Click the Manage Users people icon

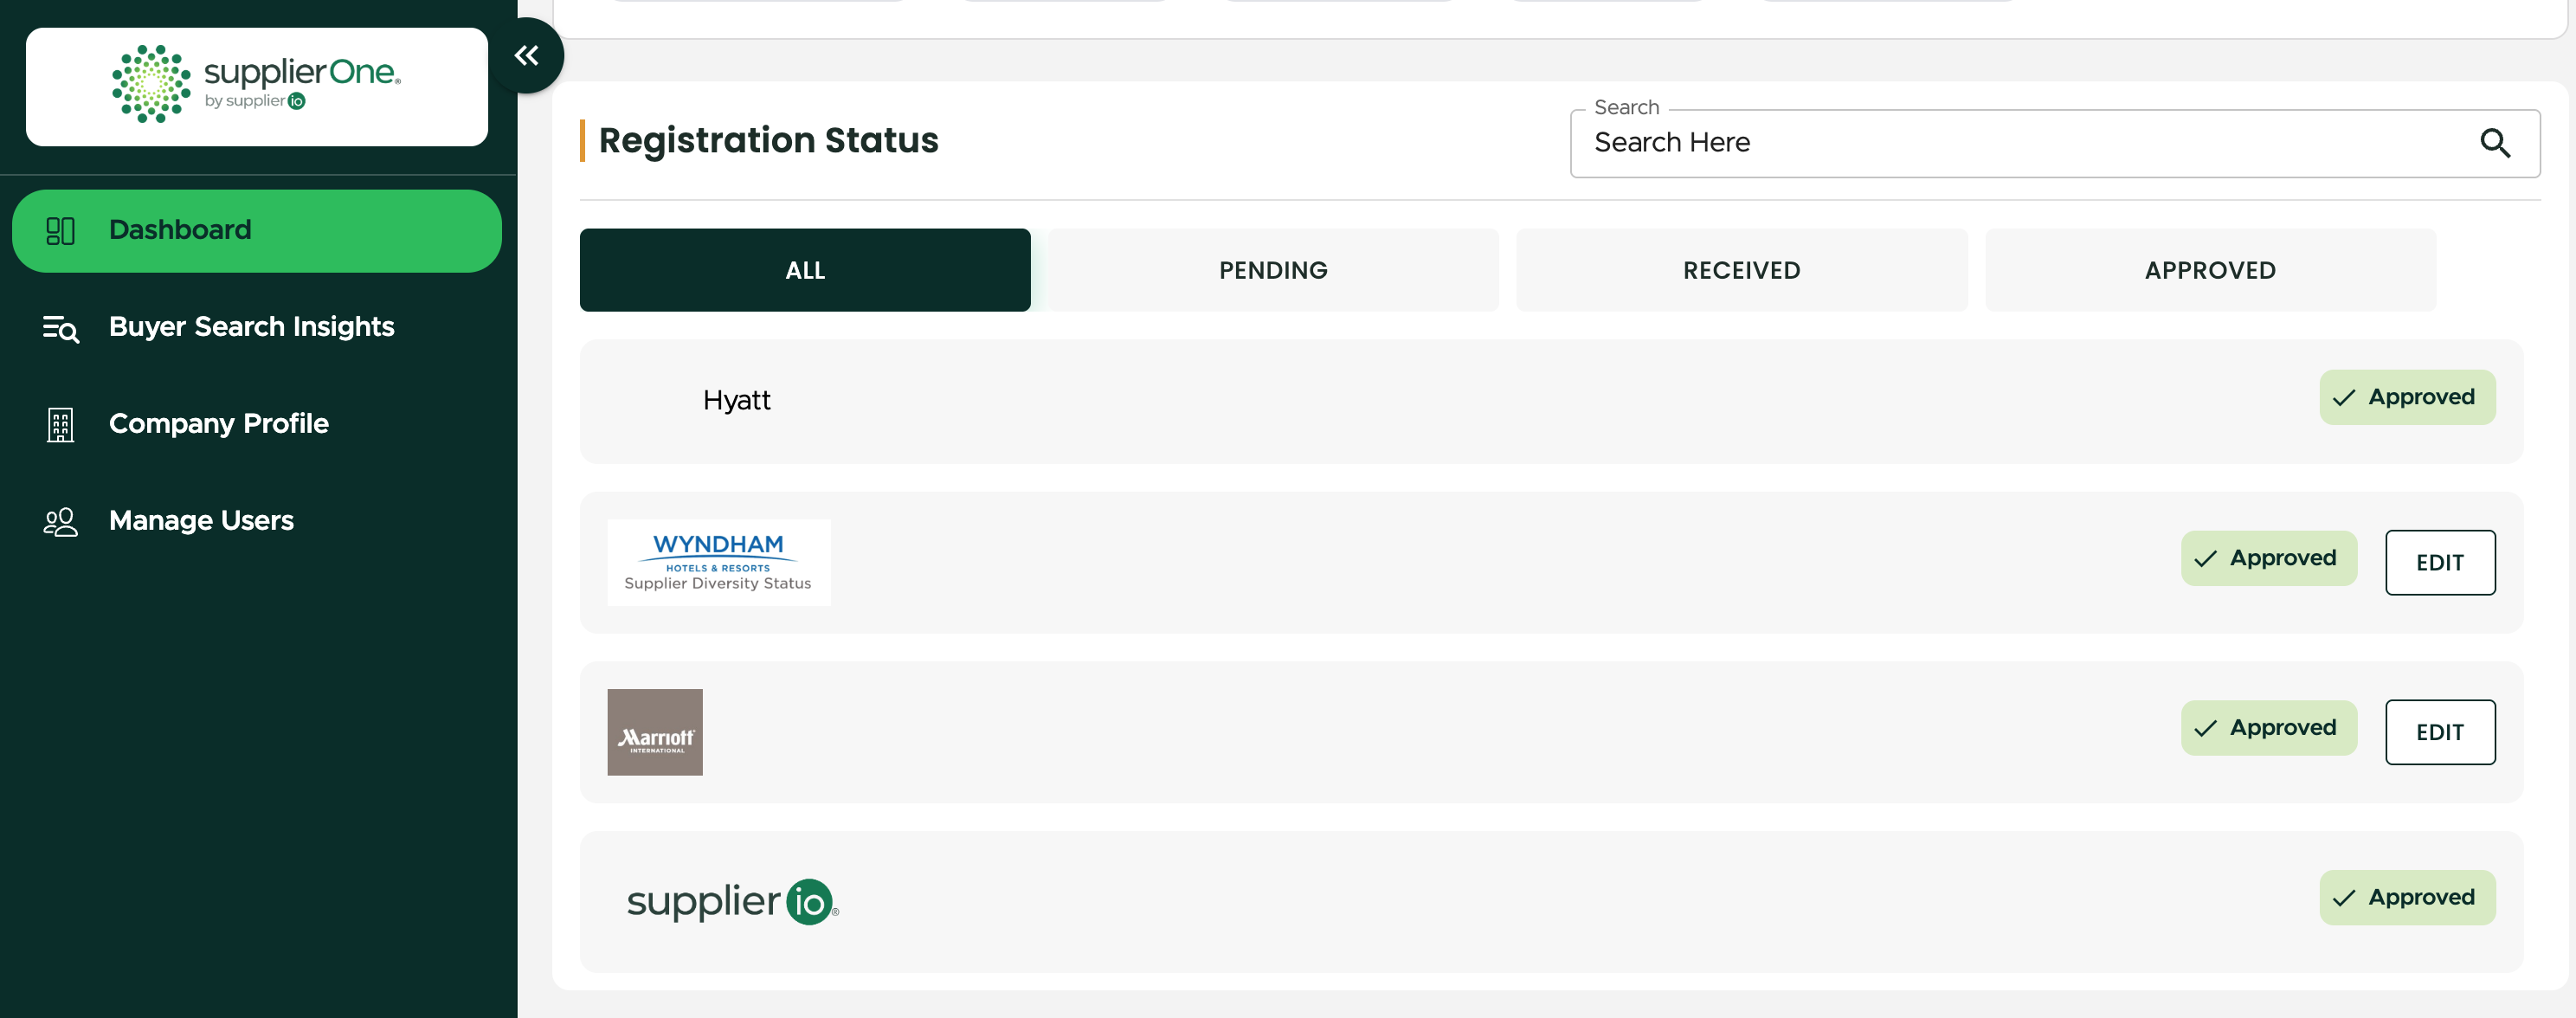click(x=60, y=522)
